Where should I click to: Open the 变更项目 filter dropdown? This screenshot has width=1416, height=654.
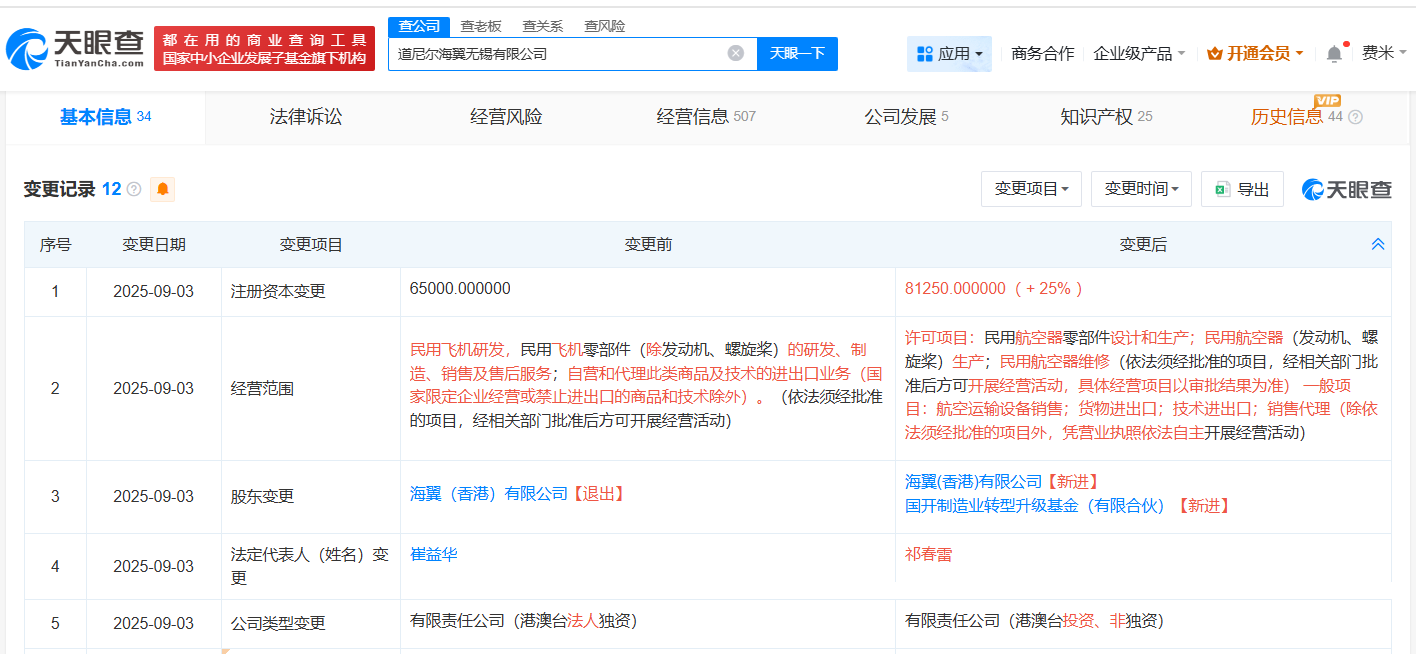pyautogui.click(x=1031, y=188)
